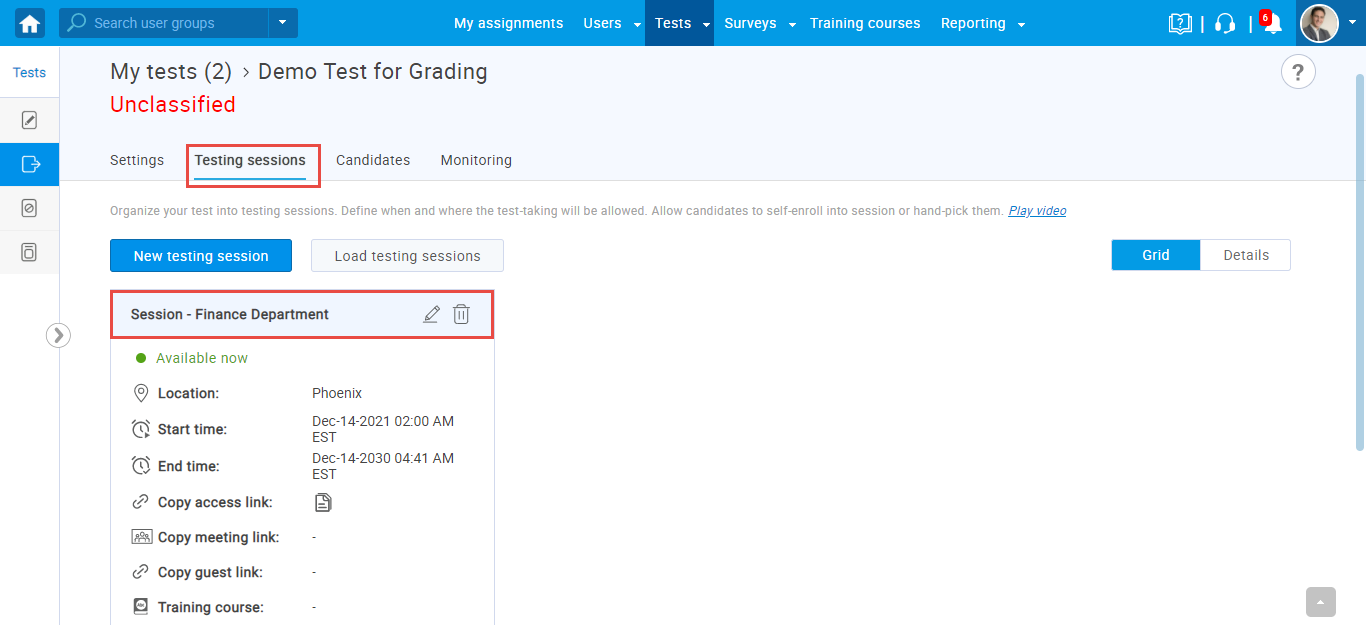Click the Play video link
This screenshot has width=1366, height=625.
pos(1037,211)
